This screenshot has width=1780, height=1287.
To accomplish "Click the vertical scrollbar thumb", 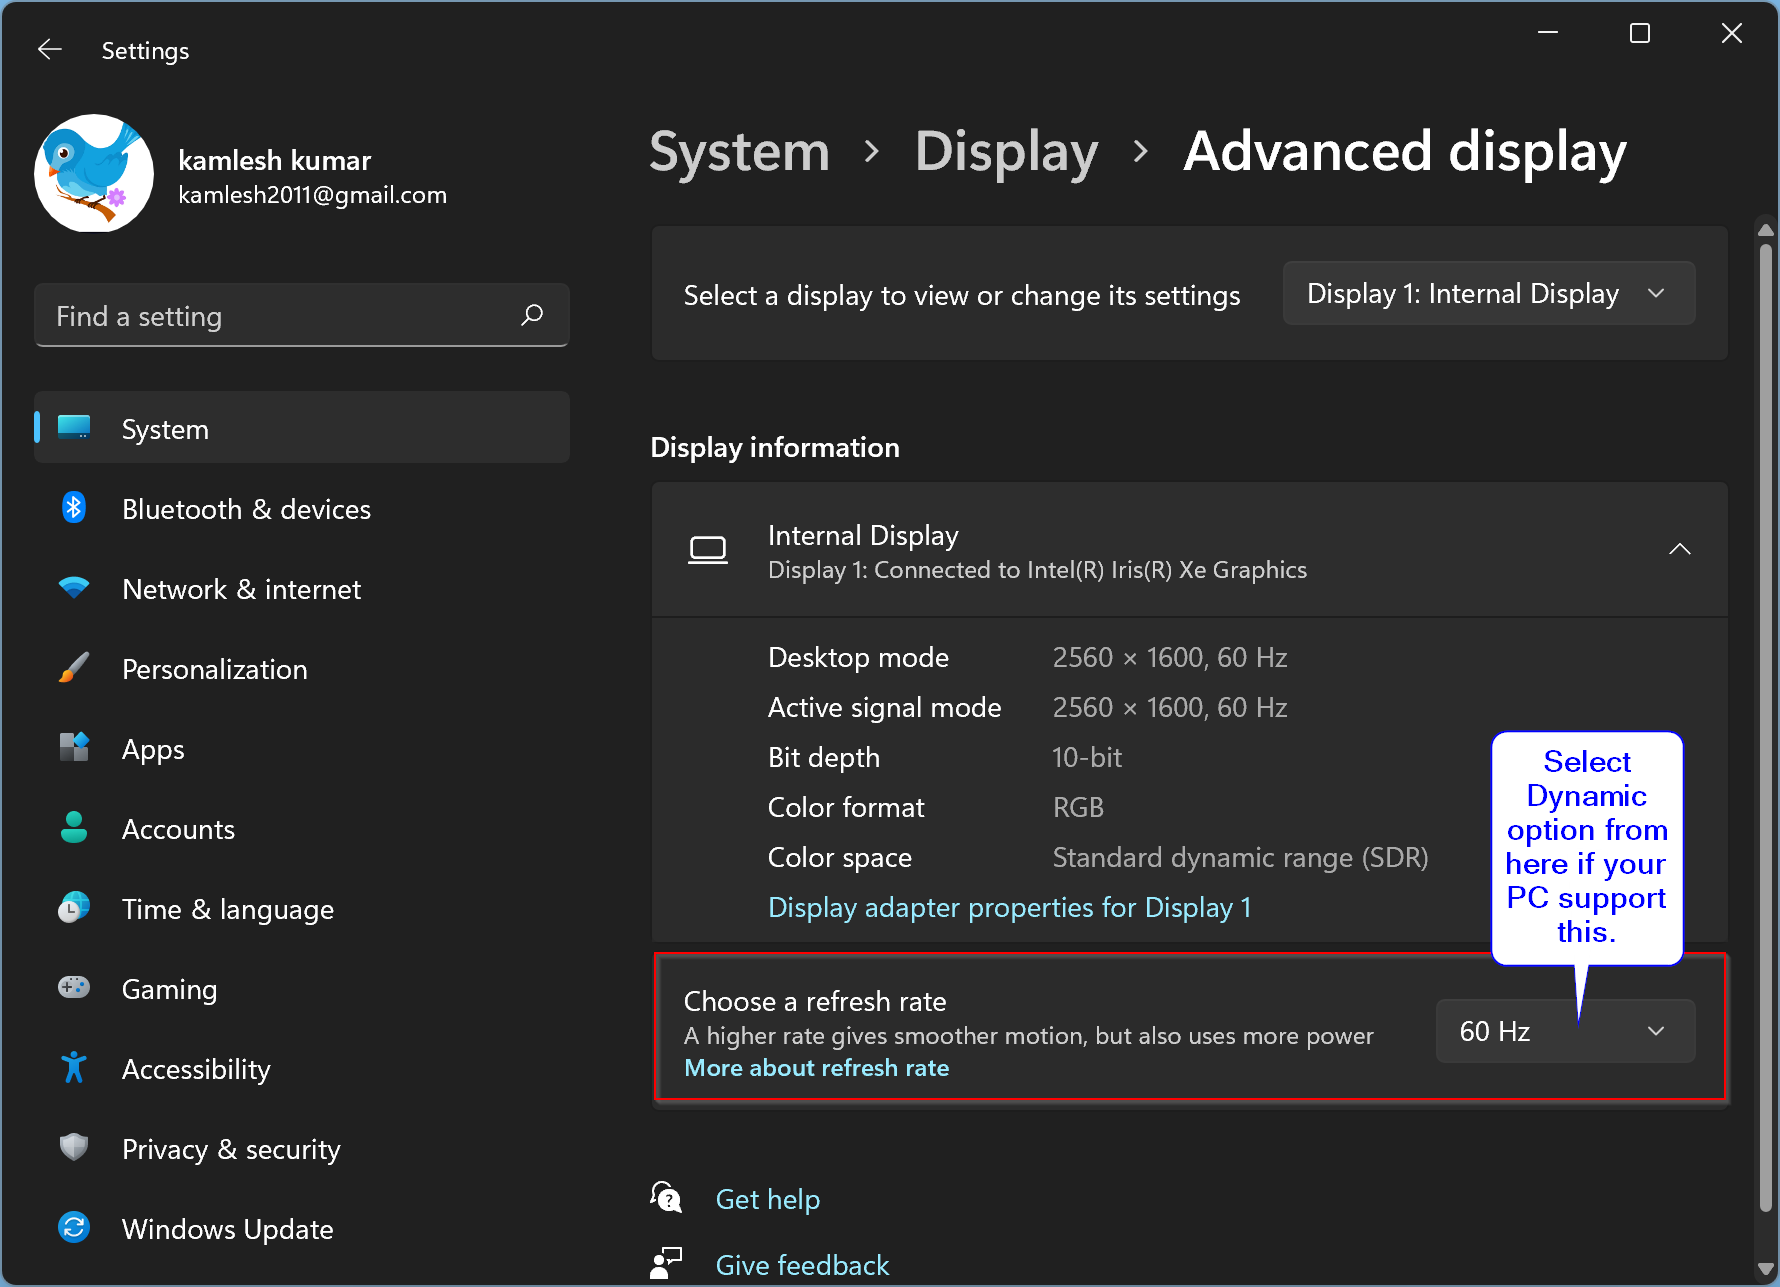I will [x=1766, y=728].
